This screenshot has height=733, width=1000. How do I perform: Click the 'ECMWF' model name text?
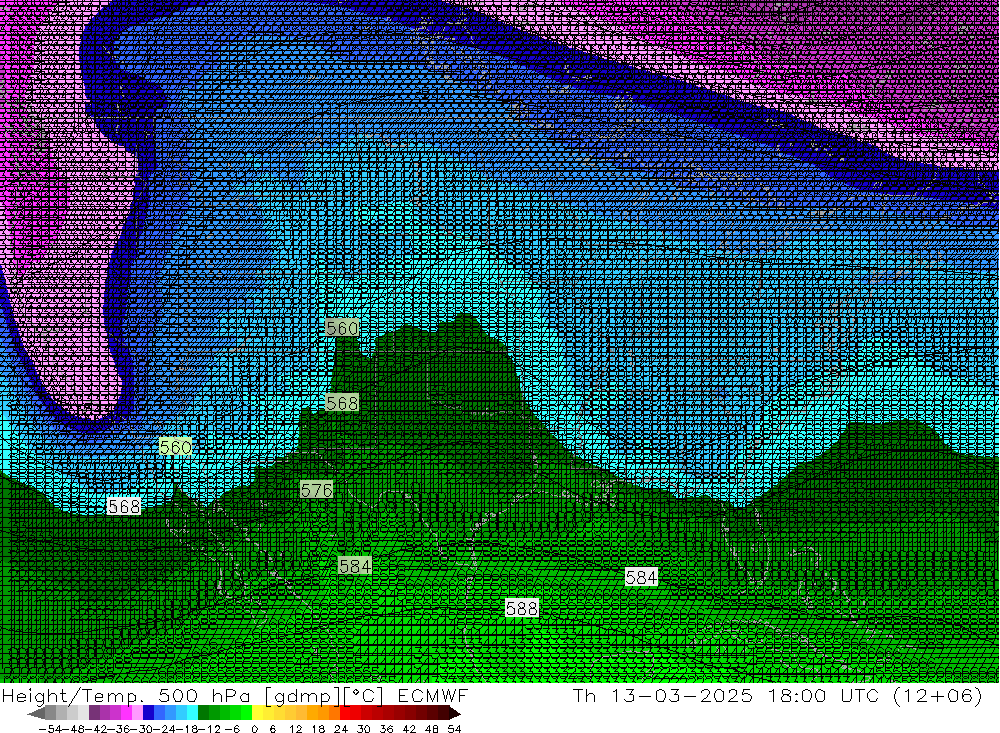pos(433,695)
